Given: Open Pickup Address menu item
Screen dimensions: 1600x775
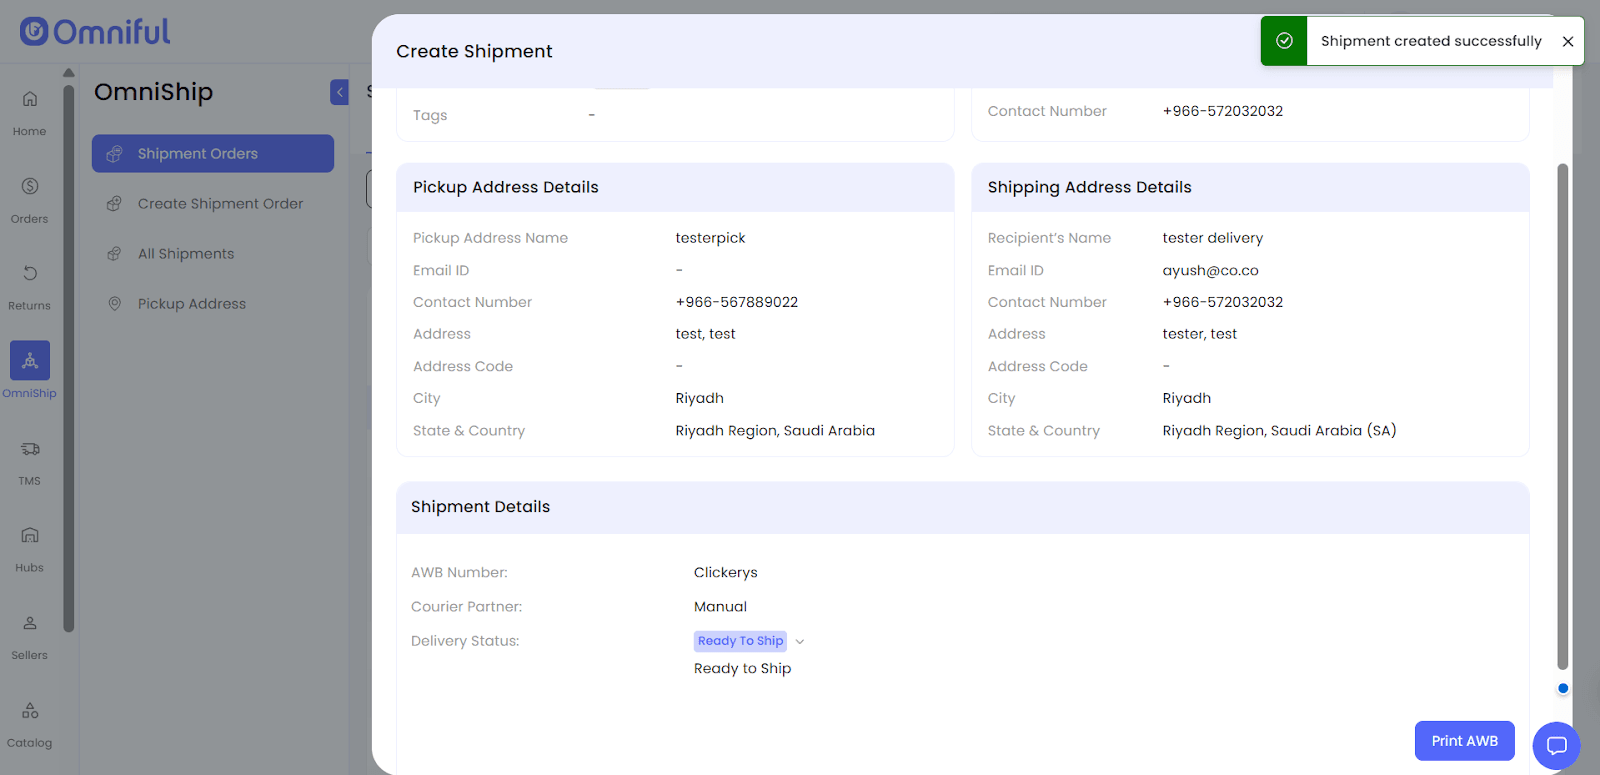Looking at the screenshot, I should coord(192,304).
